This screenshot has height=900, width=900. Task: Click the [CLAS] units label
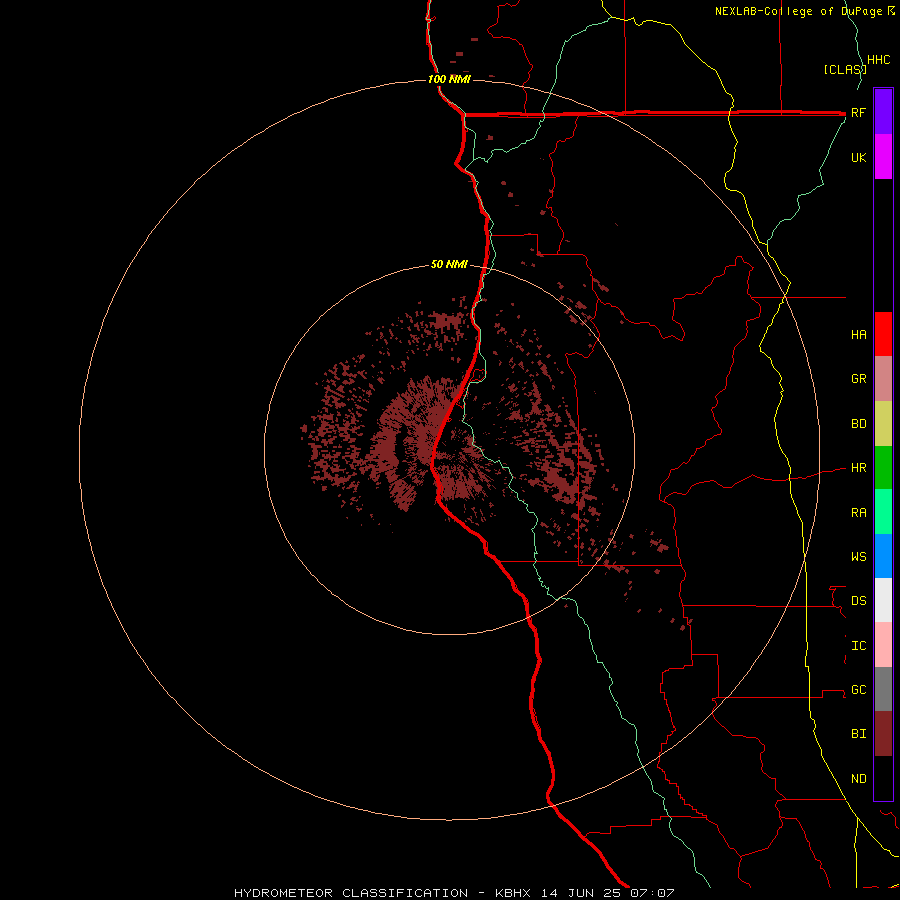pos(845,69)
